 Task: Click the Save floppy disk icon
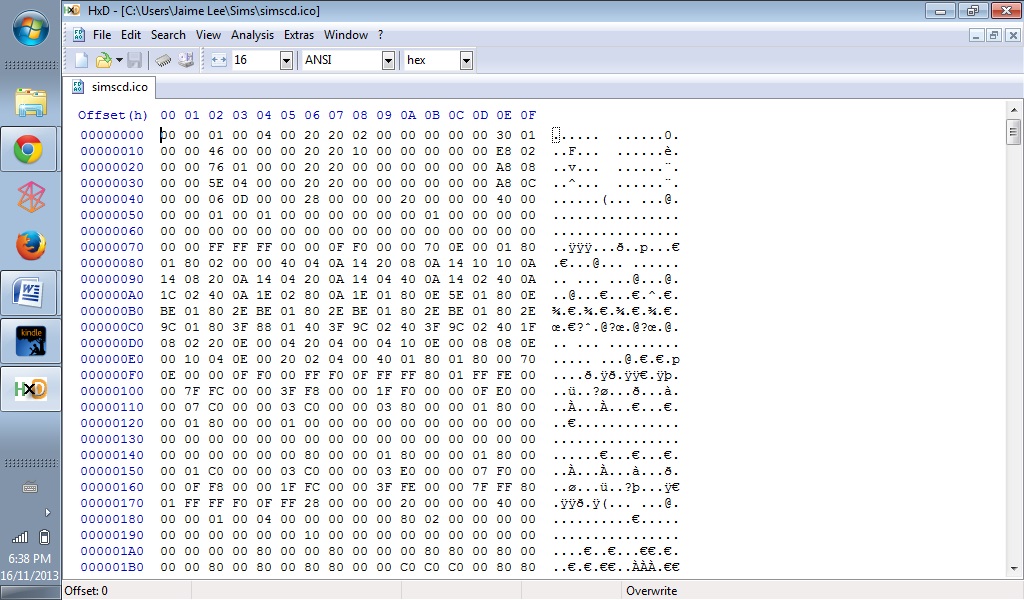coord(135,60)
